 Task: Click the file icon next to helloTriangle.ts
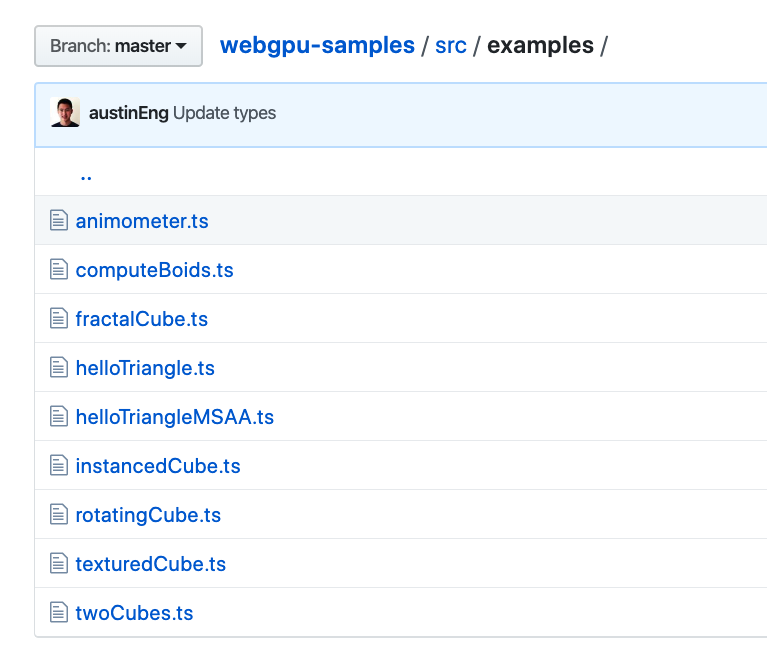click(x=58, y=368)
